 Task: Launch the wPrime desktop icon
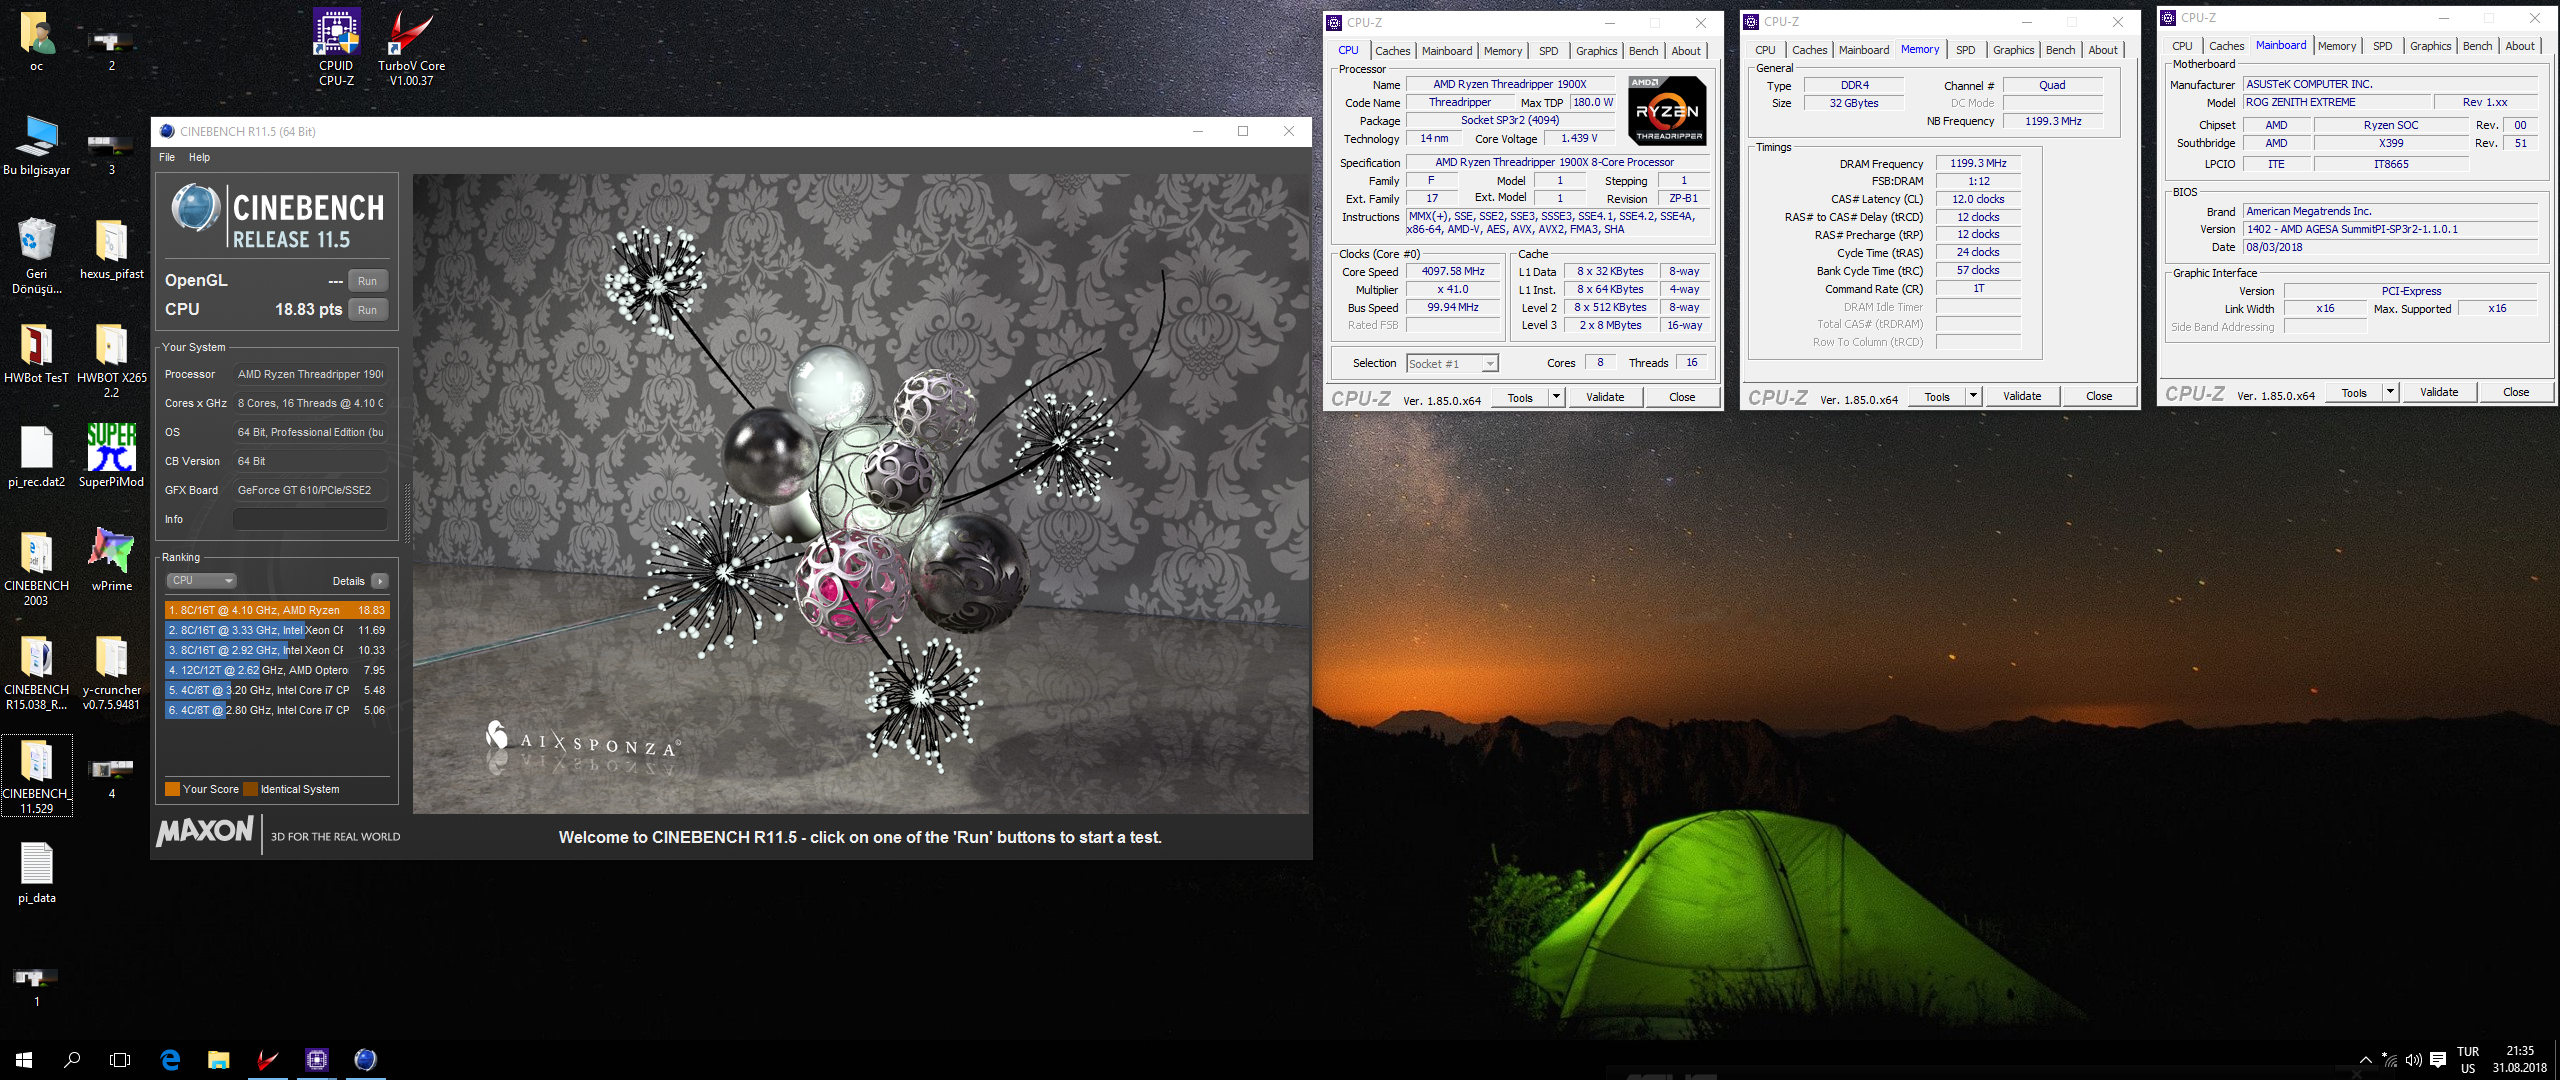(112, 560)
